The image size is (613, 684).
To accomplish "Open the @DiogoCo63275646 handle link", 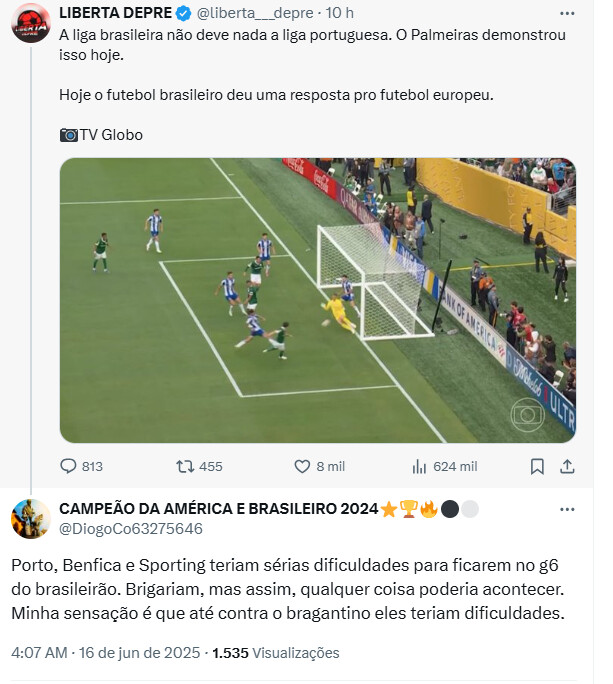I will pos(131,529).
